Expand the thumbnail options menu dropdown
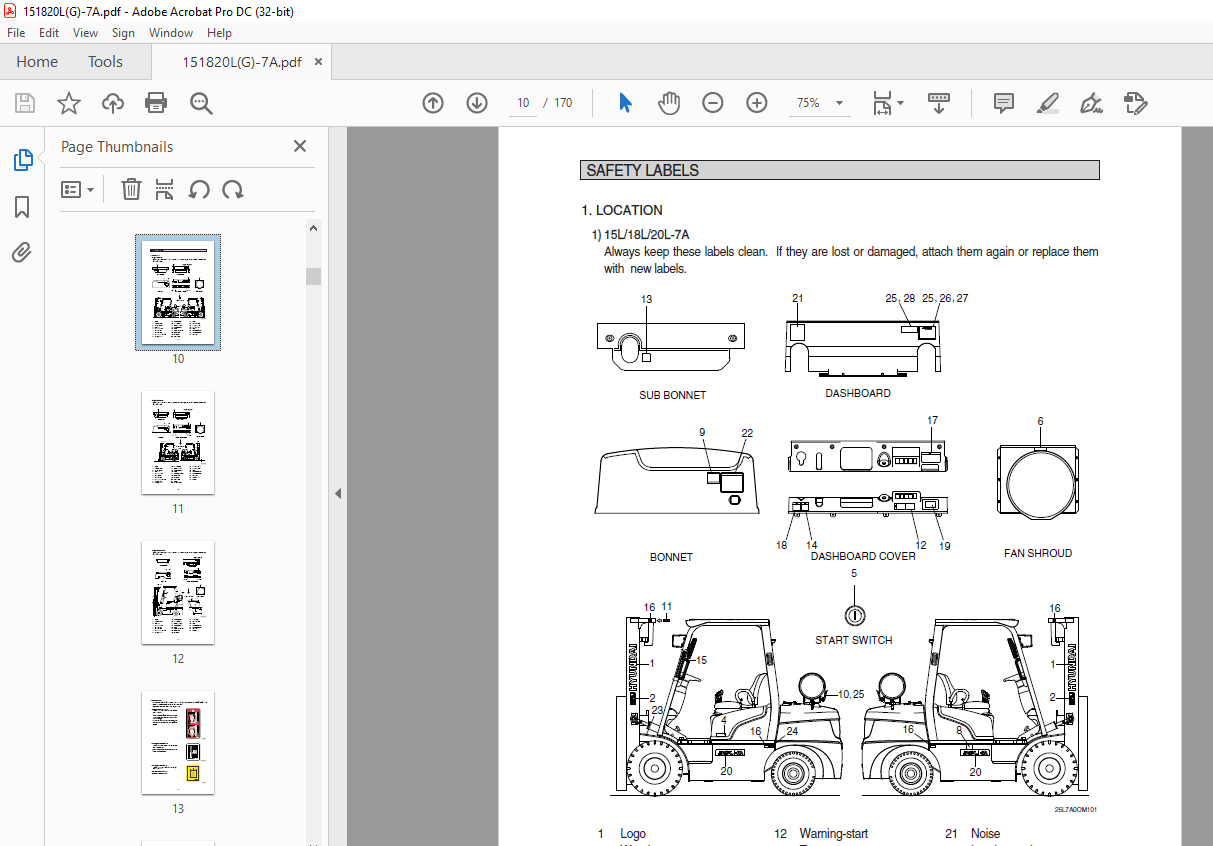 click(x=77, y=189)
